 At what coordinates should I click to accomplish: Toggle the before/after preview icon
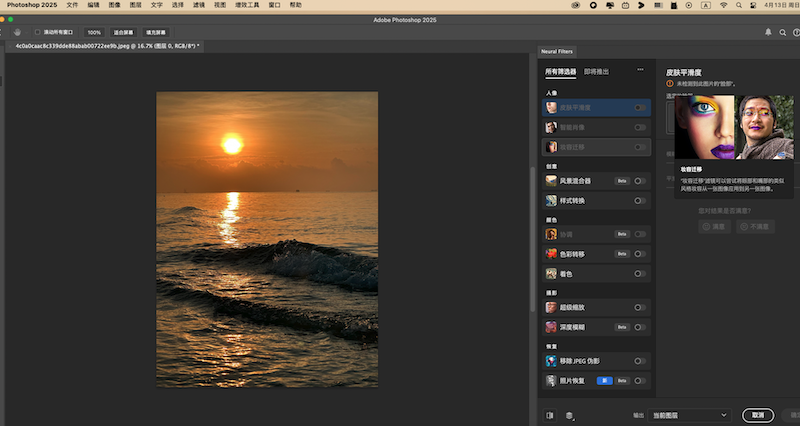550,415
